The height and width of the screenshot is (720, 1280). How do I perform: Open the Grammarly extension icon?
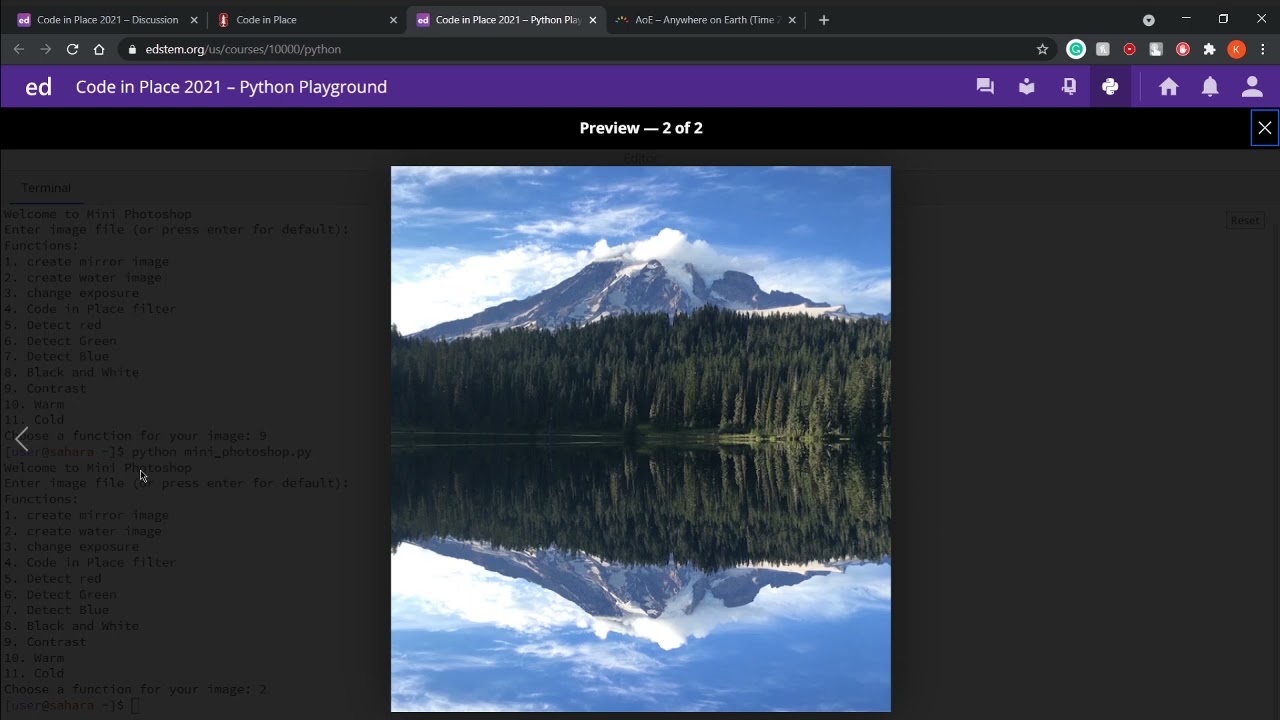[1076, 49]
